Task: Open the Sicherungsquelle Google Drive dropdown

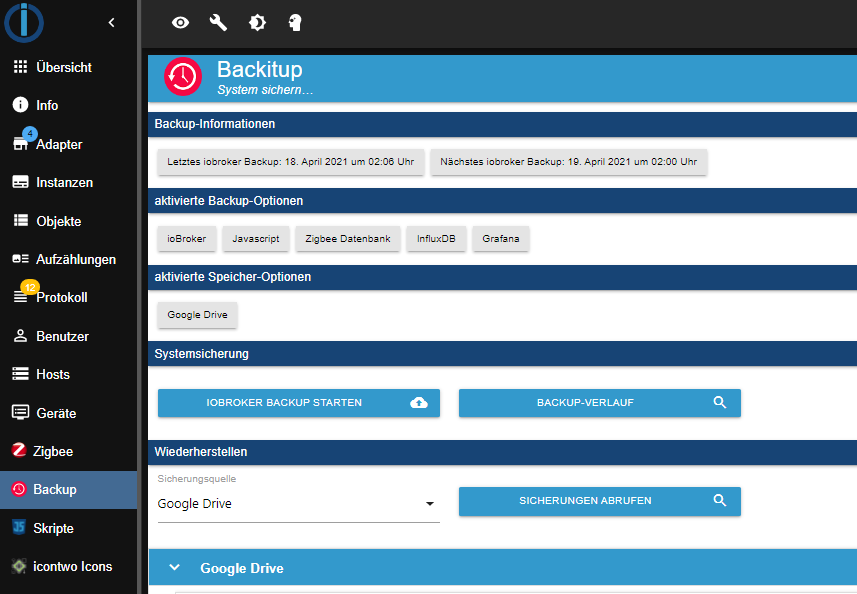Action: [x=298, y=503]
